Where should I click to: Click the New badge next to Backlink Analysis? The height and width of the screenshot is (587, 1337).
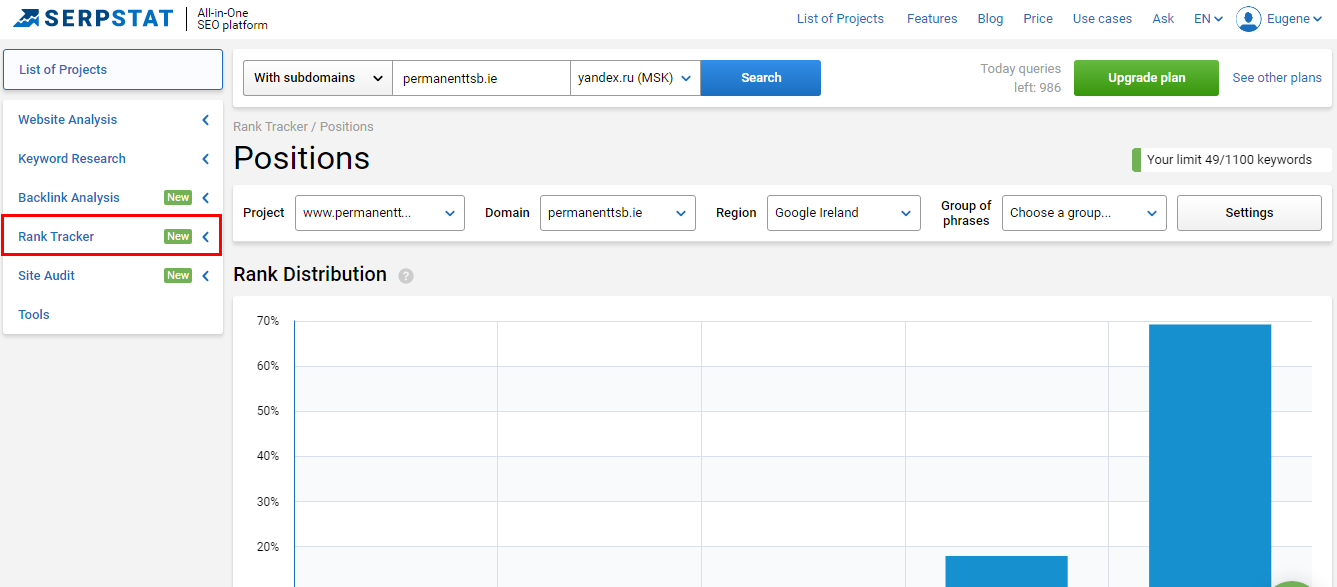(178, 198)
